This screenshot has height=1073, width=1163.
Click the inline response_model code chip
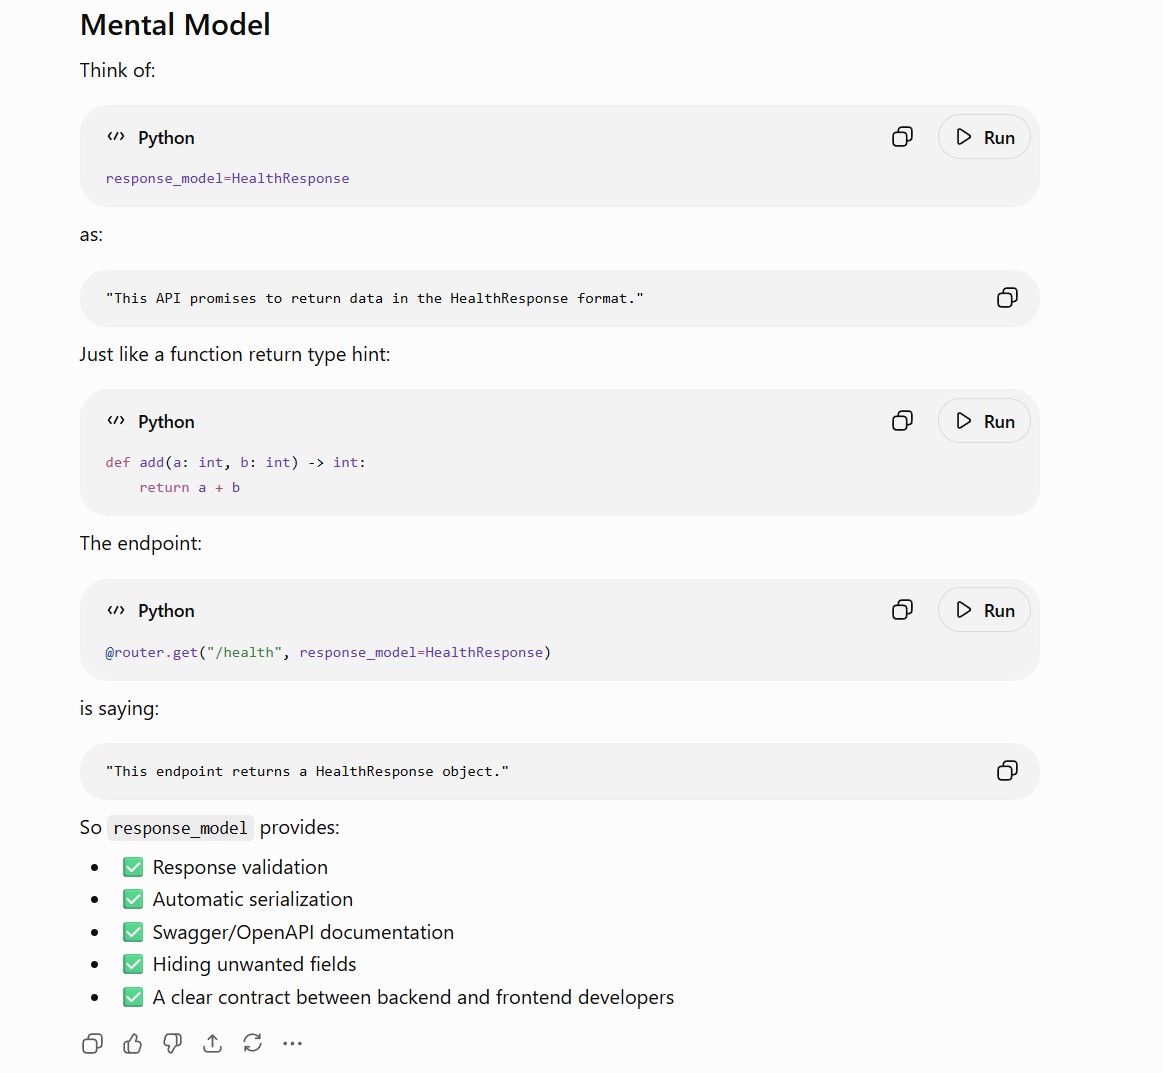click(180, 828)
